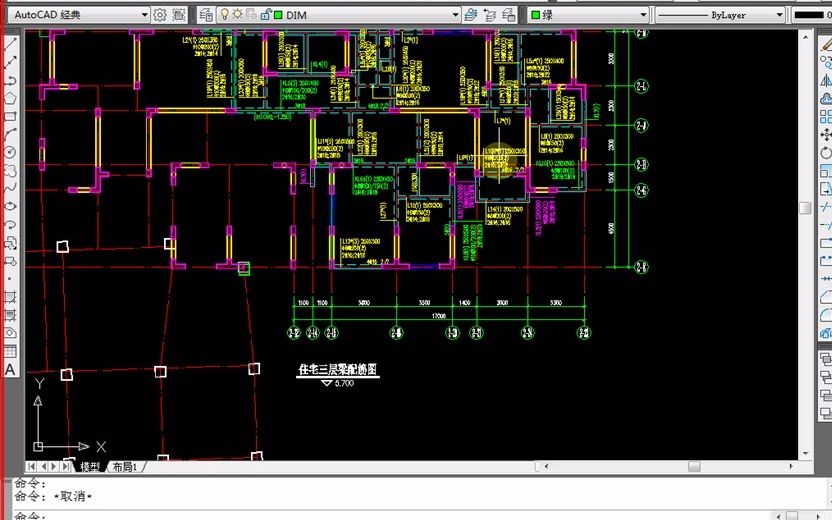Viewport: 832px width, 520px height.
Task: Select the Circle drawing tool
Action: point(10,152)
